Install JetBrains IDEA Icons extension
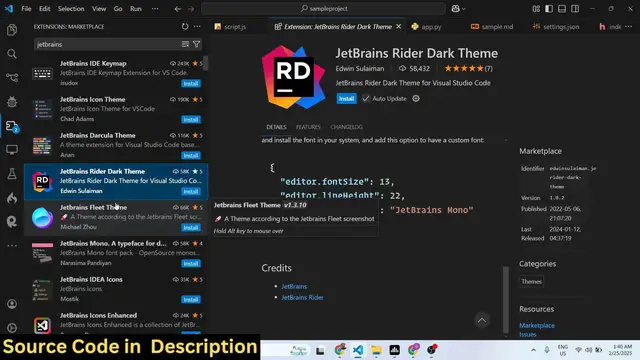The image size is (640, 360). [191, 299]
